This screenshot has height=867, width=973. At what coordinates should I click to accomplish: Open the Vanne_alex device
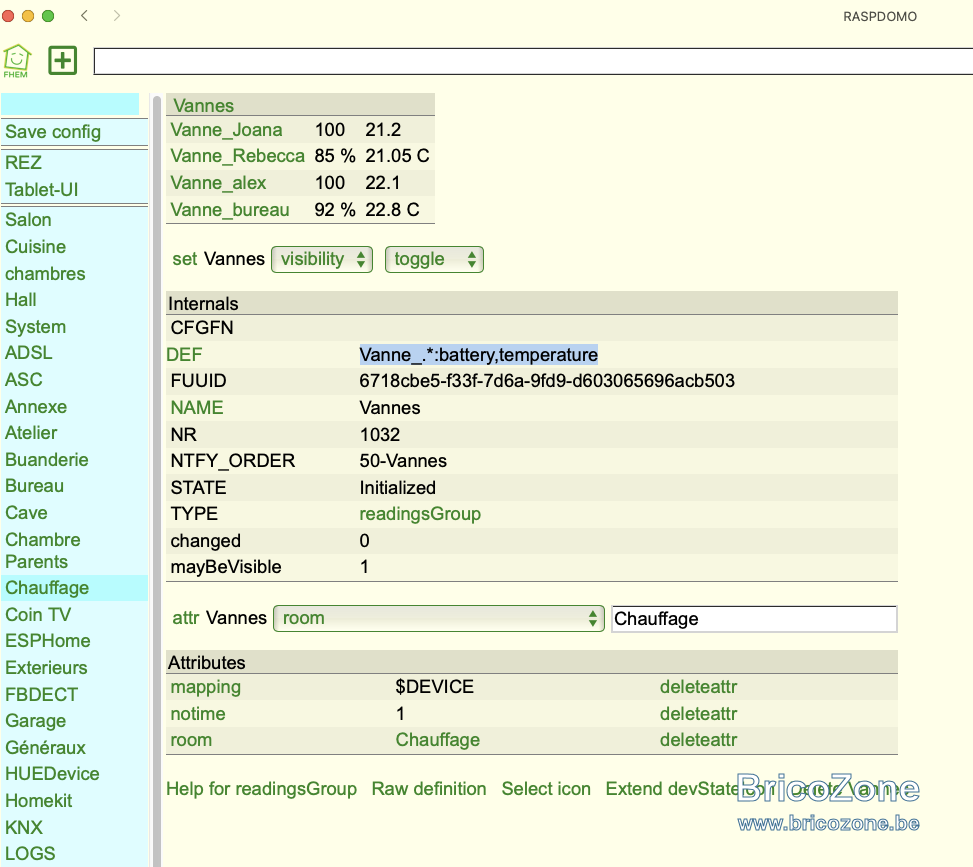218,183
